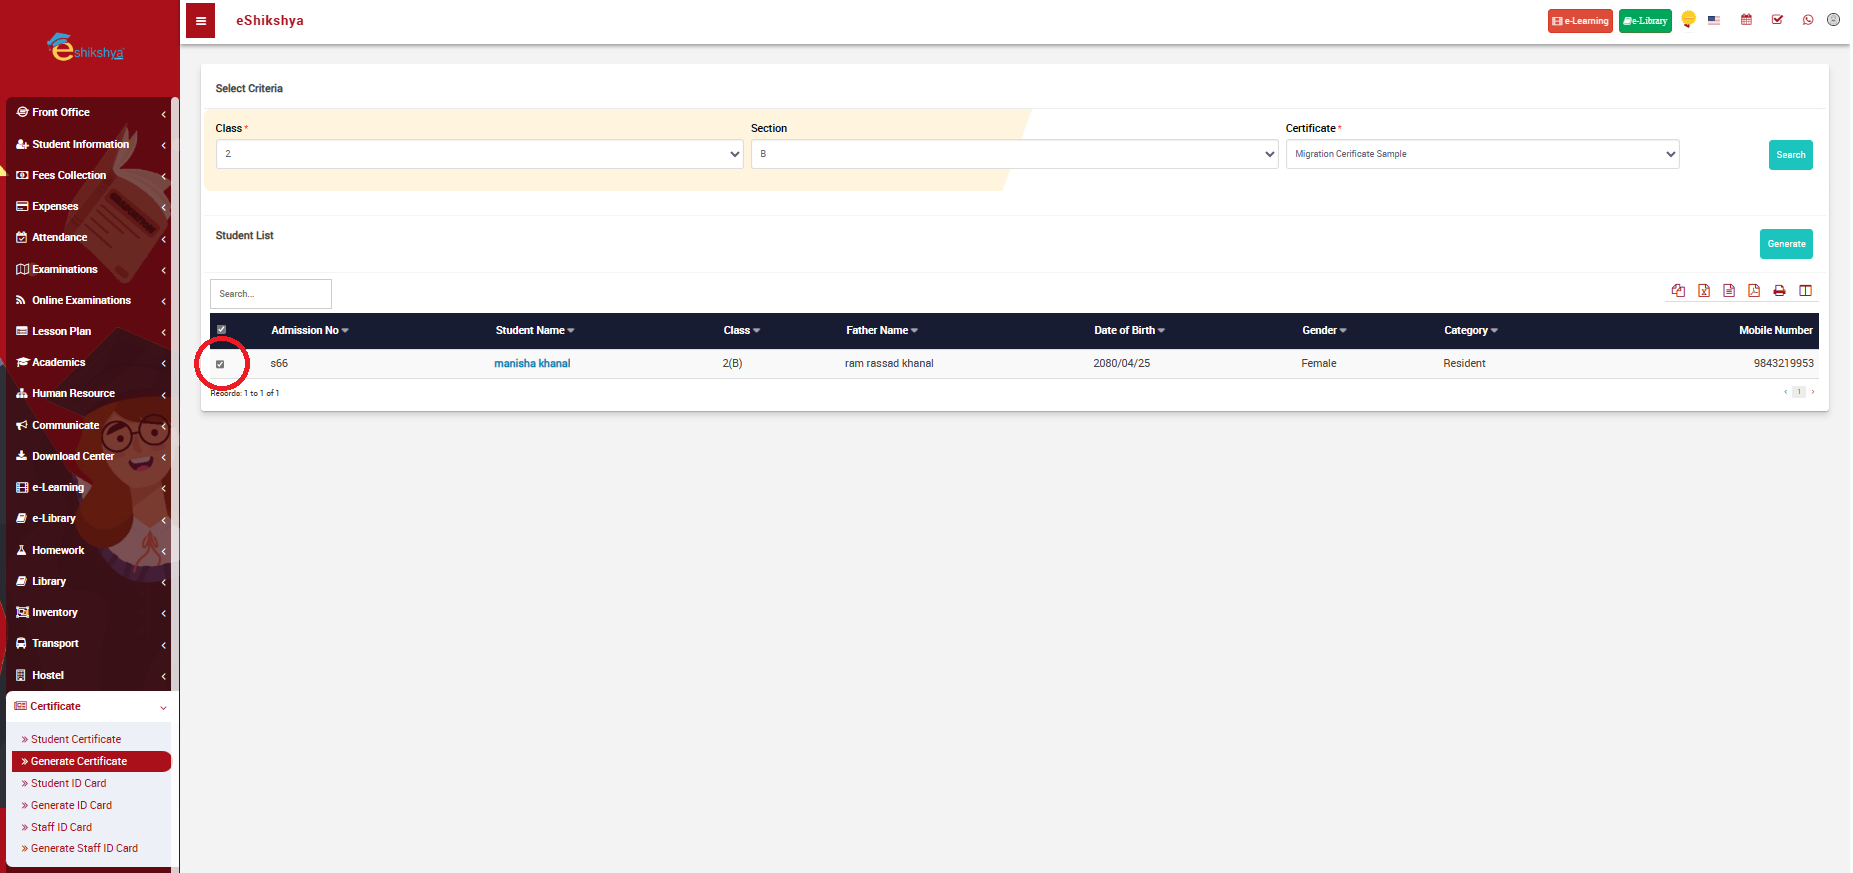
Task: Open the Class dropdown
Action: [x=479, y=154]
